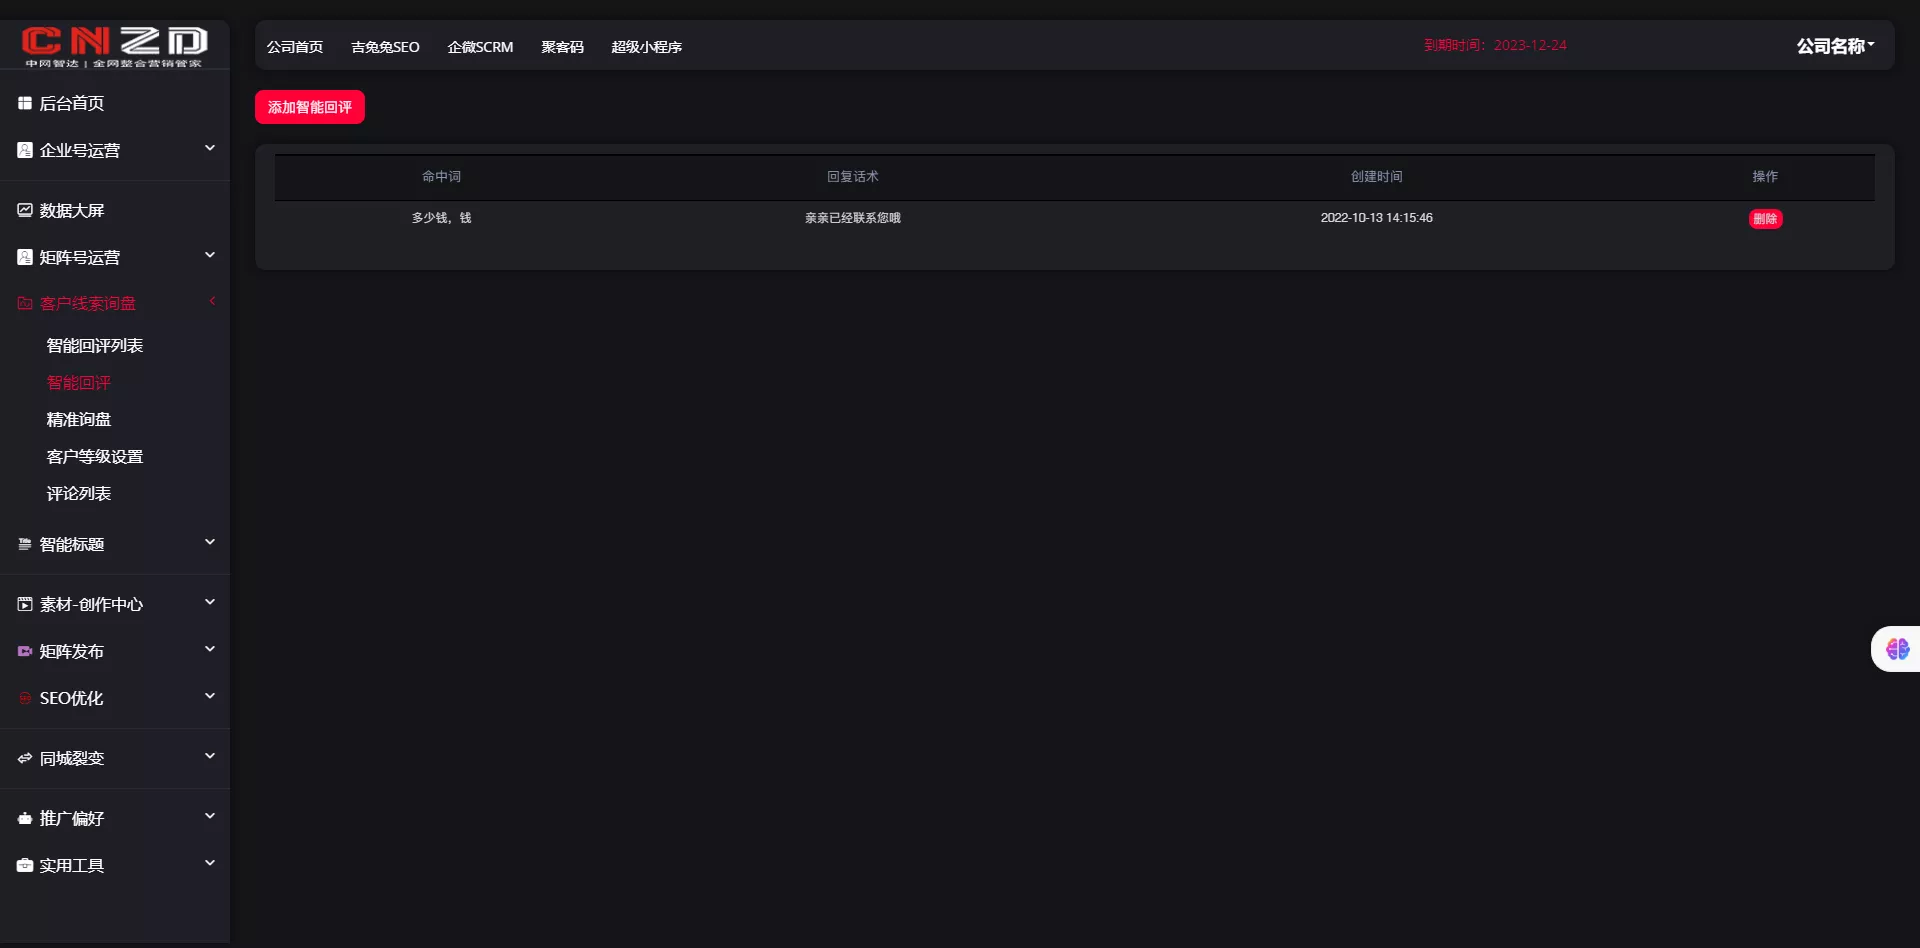Click the 企业号运营 sidebar icon
The height and width of the screenshot is (948, 1920).
[25, 150]
